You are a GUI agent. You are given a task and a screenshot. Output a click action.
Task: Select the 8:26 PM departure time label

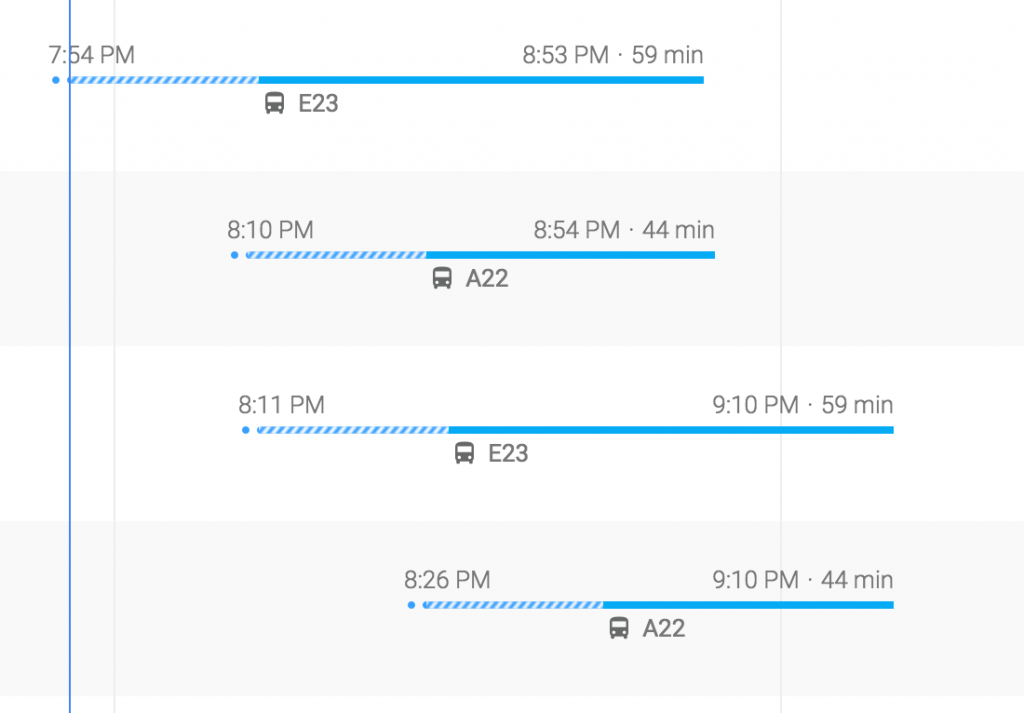click(x=447, y=580)
